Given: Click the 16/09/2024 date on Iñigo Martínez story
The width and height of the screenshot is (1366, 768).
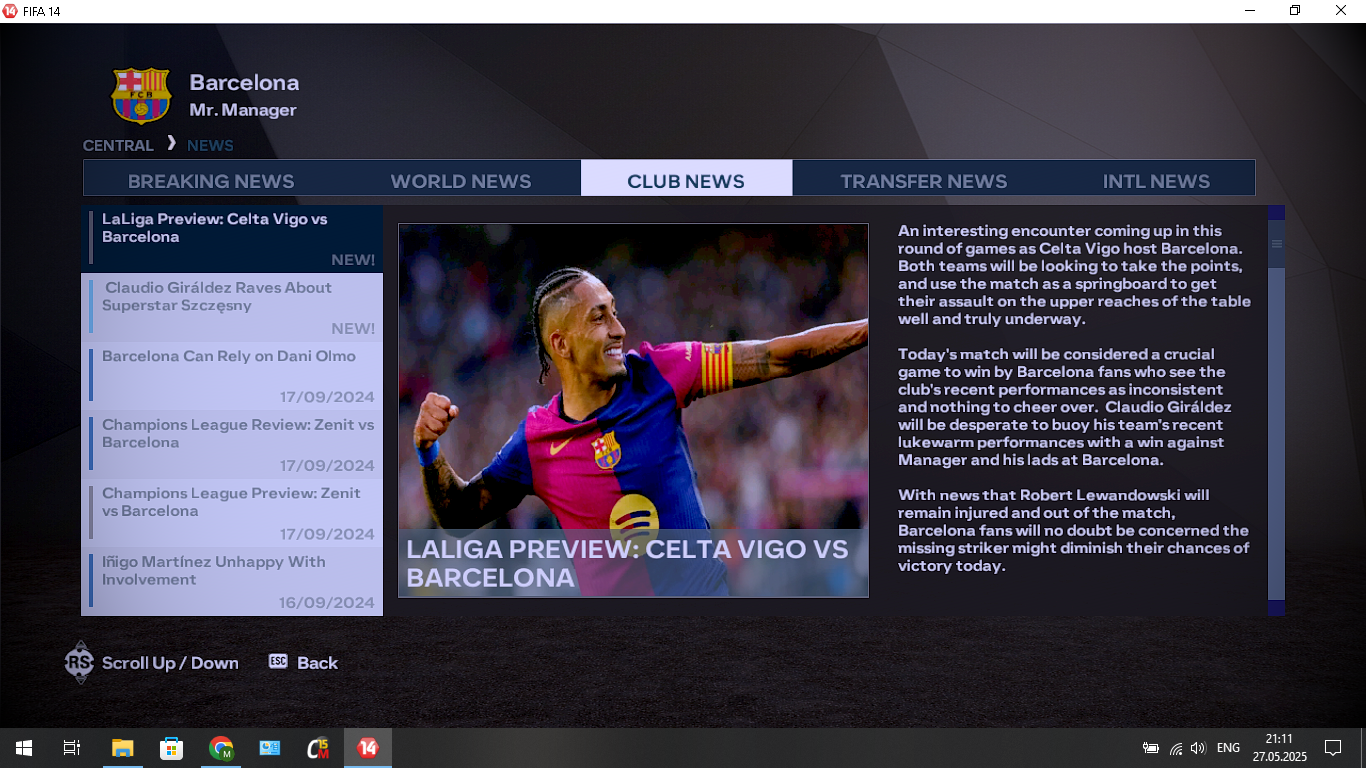Looking at the screenshot, I should 327,603.
